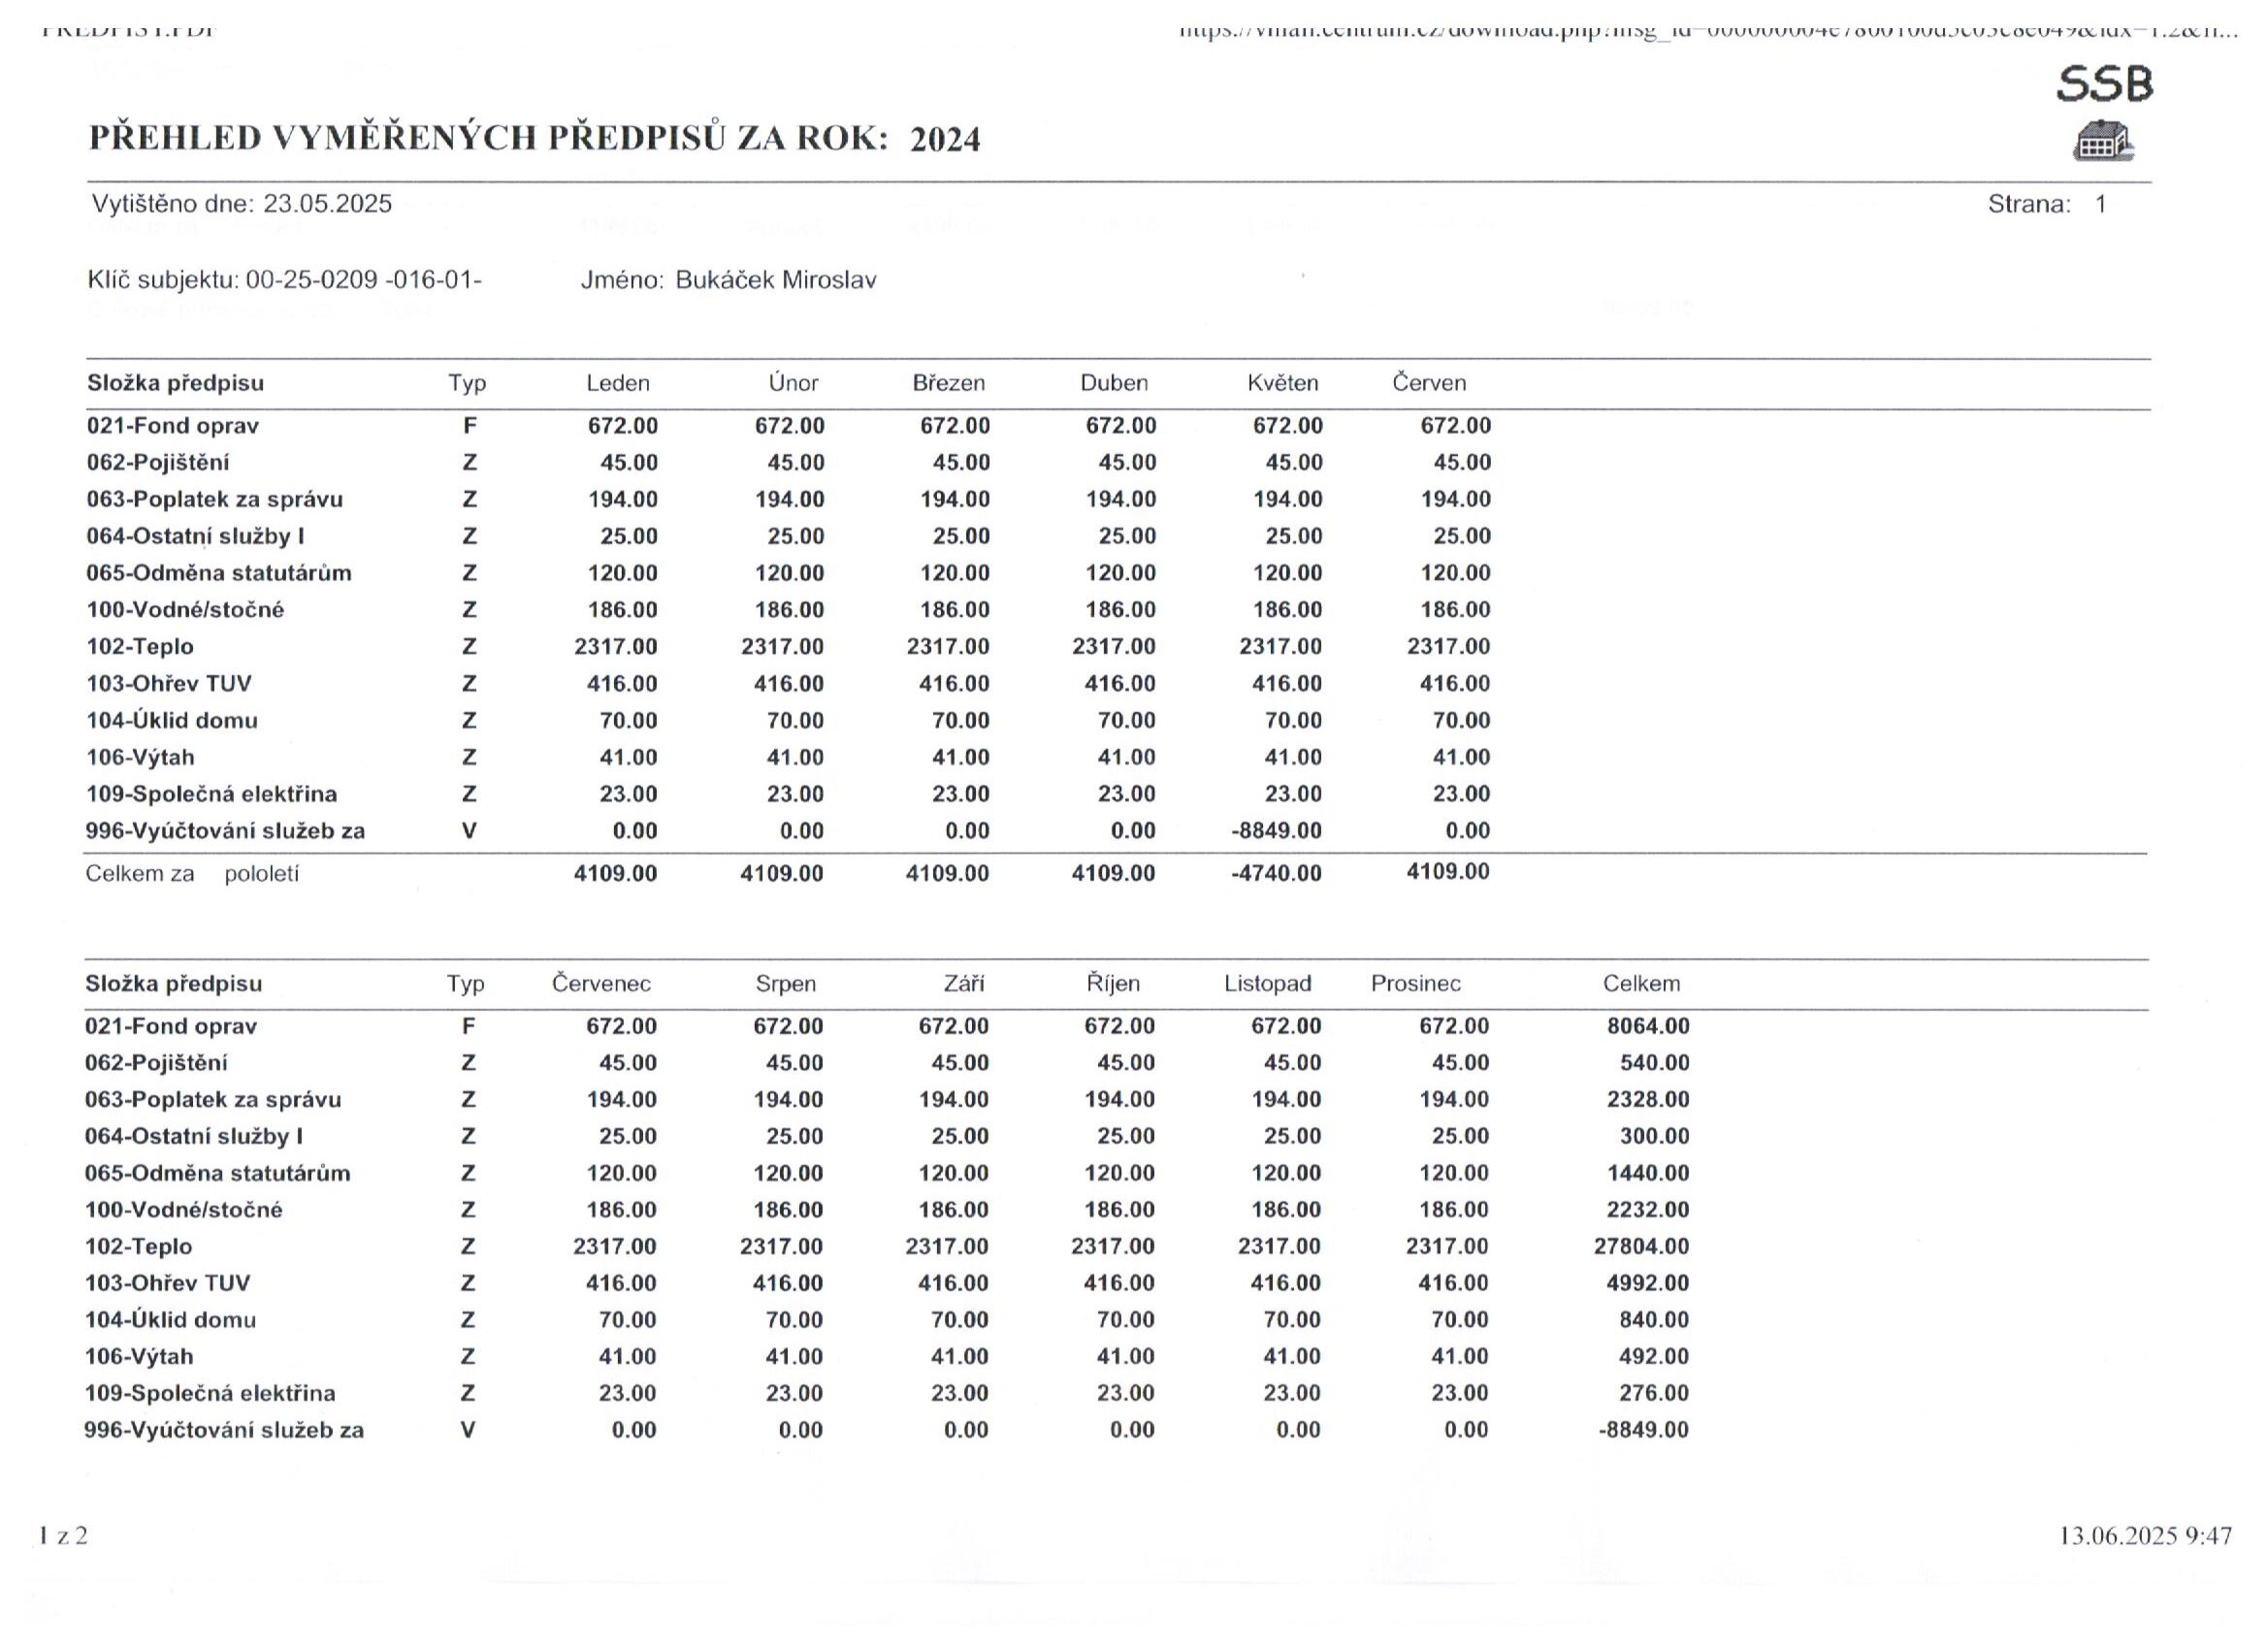The image size is (2268, 1649).
Task: Select the Poplatek za správu total 2328.00
Action: [x=1648, y=1100]
